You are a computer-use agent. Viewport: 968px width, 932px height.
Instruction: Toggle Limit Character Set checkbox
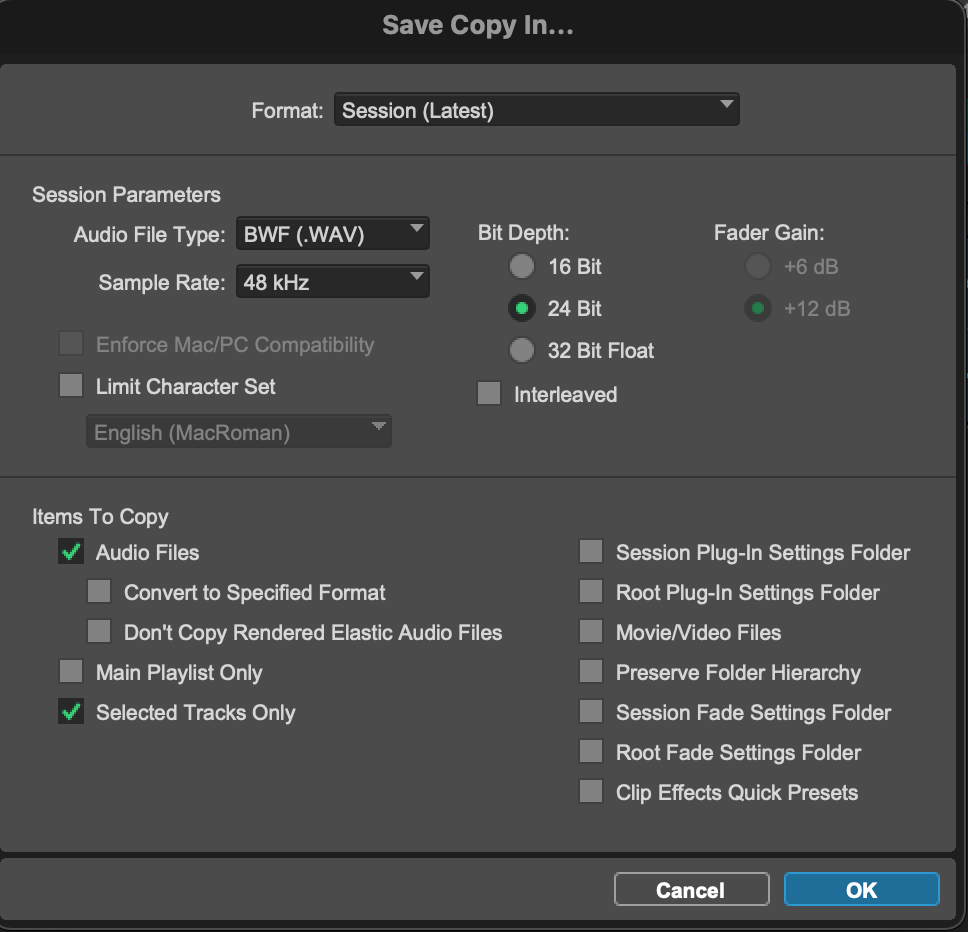(x=71, y=386)
